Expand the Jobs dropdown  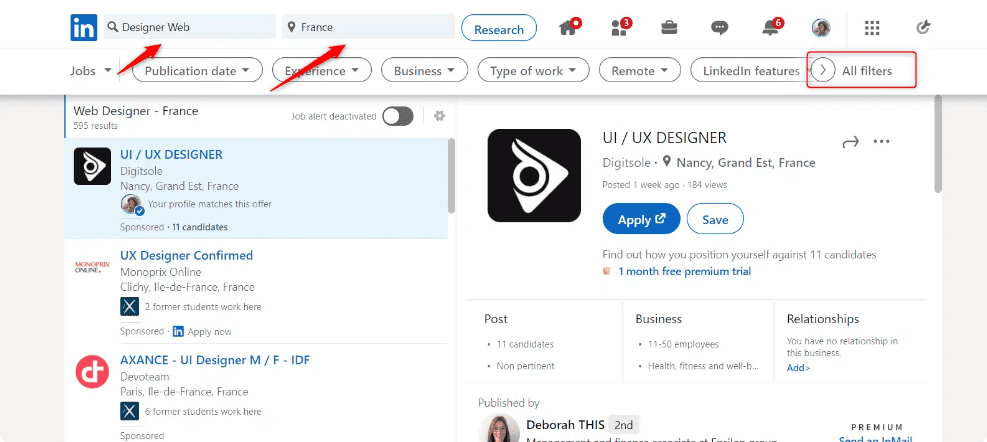tap(91, 71)
